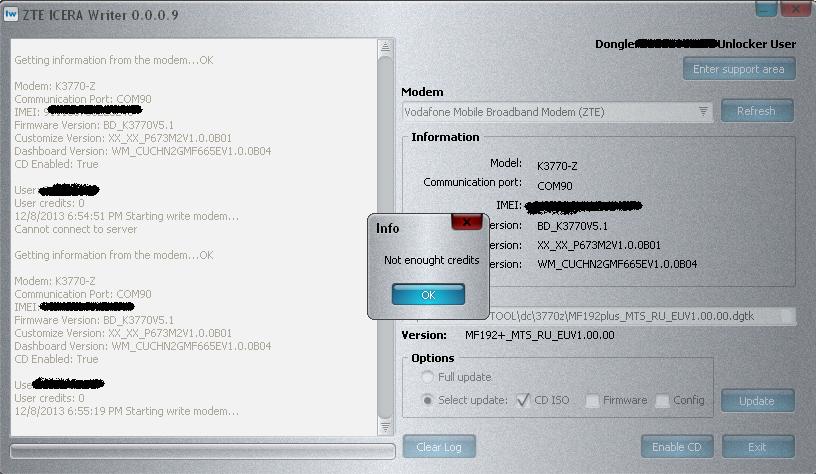816x474 pixels.
Task: Select the Full update radio option
Action: 429,377
